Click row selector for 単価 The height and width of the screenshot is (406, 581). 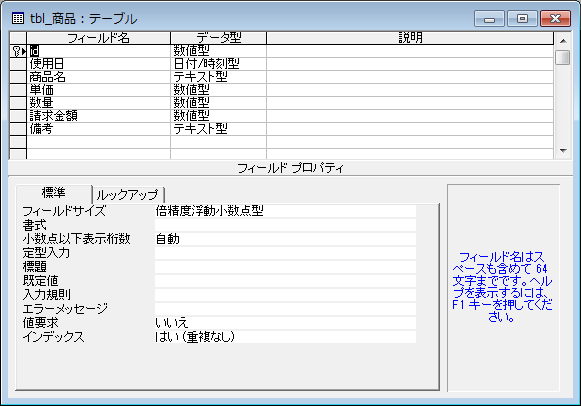point(18,90)
